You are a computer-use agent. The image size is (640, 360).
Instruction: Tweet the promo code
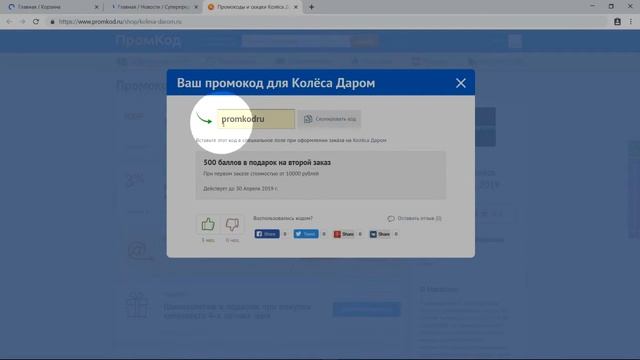[306, 234]
